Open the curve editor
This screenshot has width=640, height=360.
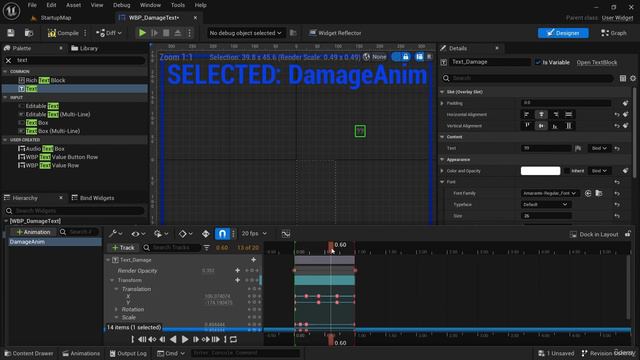click(x=286, y=234)
